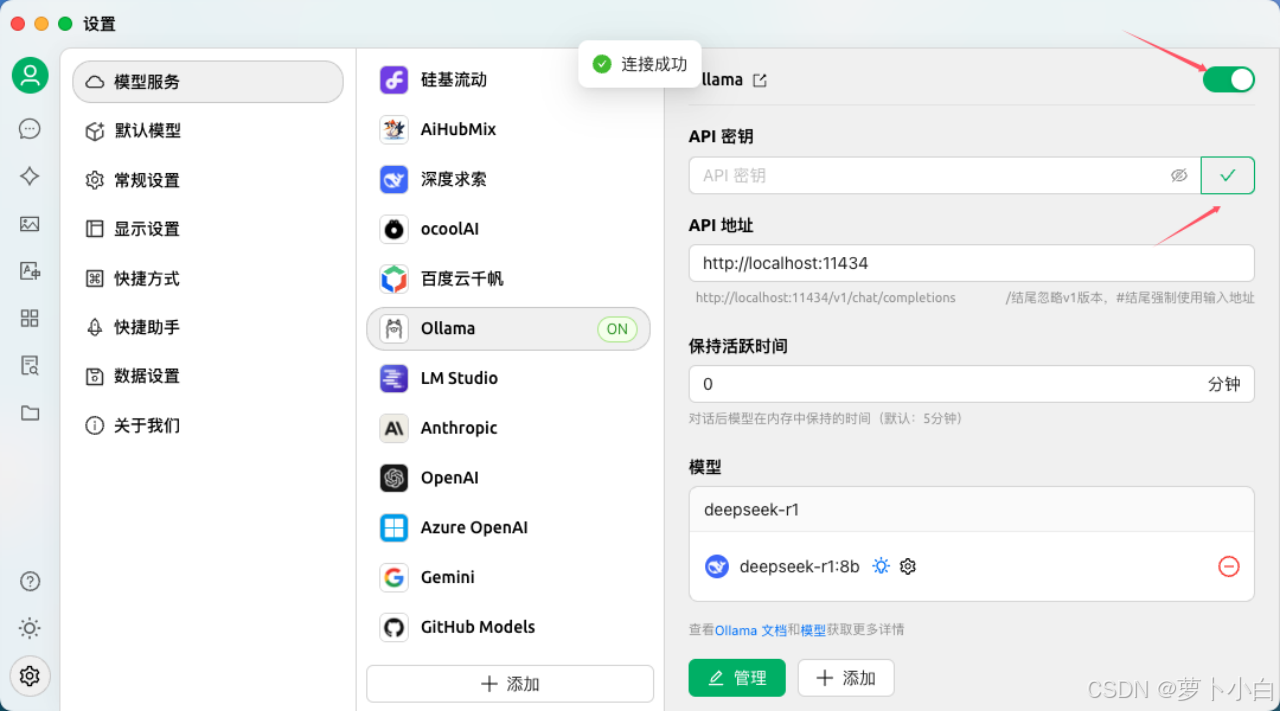
Task: Focus the 保持活跃时间 input field
Action: tap(971, 384)
